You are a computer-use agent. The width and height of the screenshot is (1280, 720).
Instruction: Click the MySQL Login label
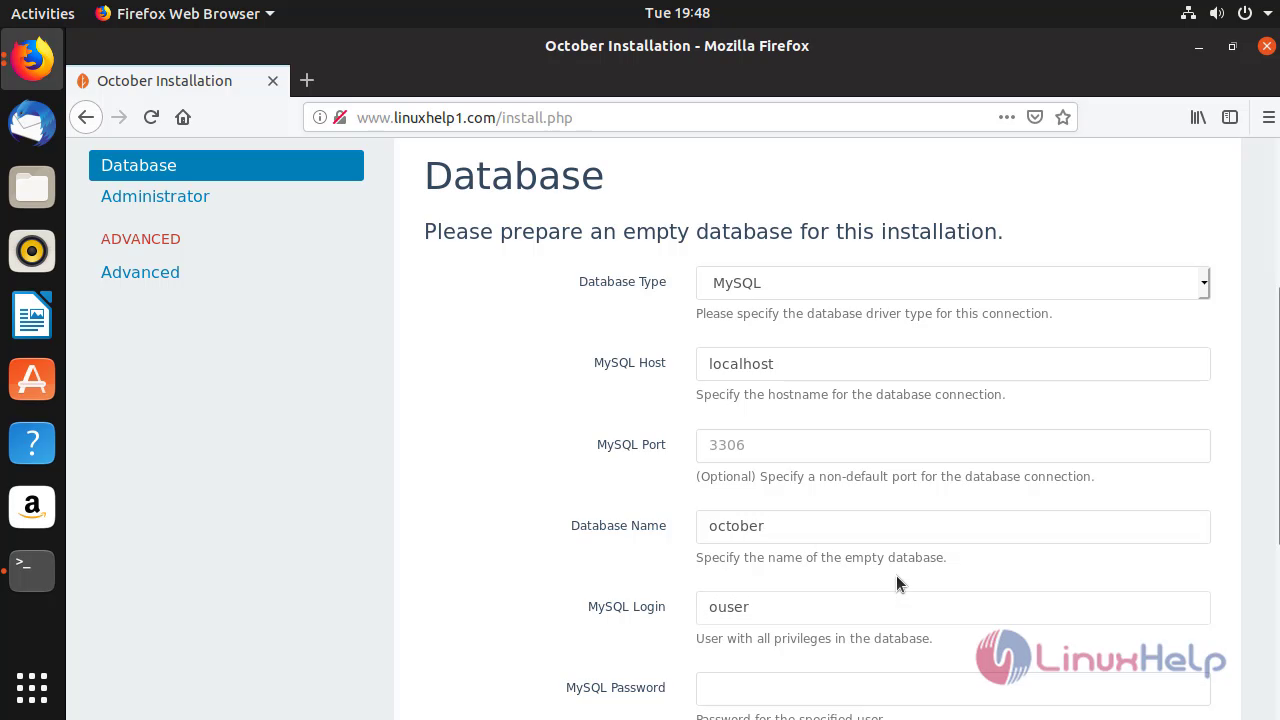coord(627,607)
